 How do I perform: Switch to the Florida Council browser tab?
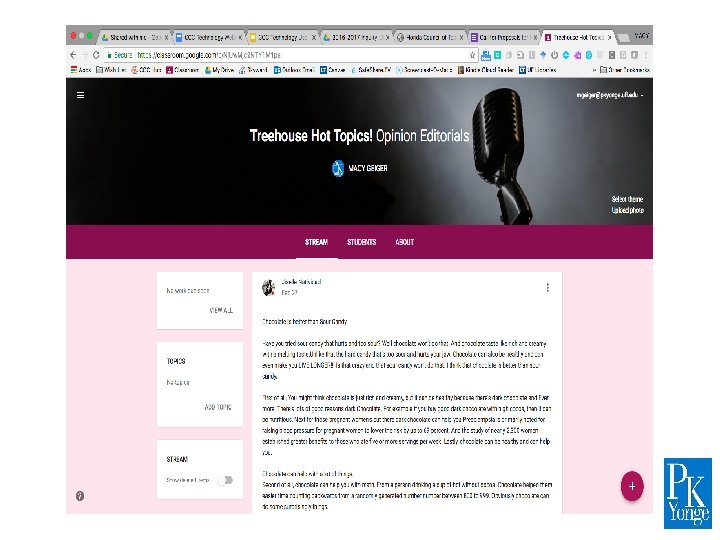[x=430, y=37]
